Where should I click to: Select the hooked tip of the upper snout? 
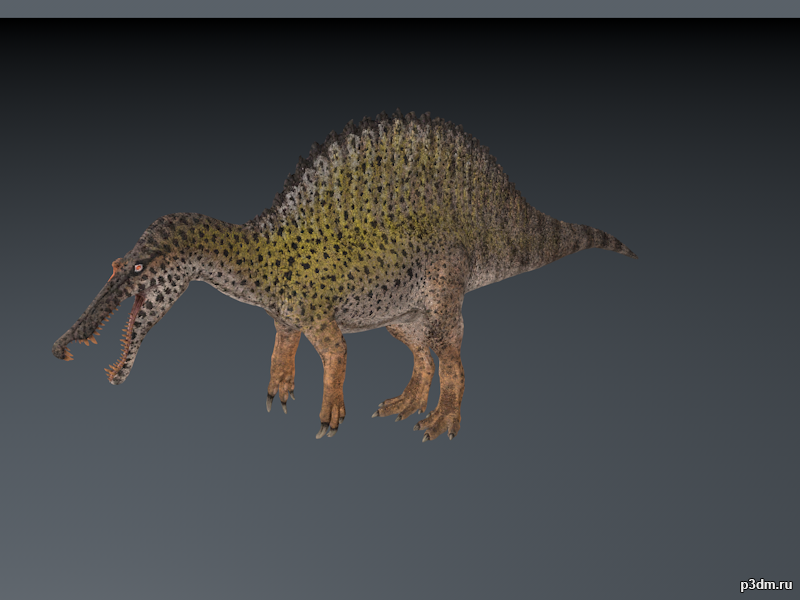click(62, 352)
